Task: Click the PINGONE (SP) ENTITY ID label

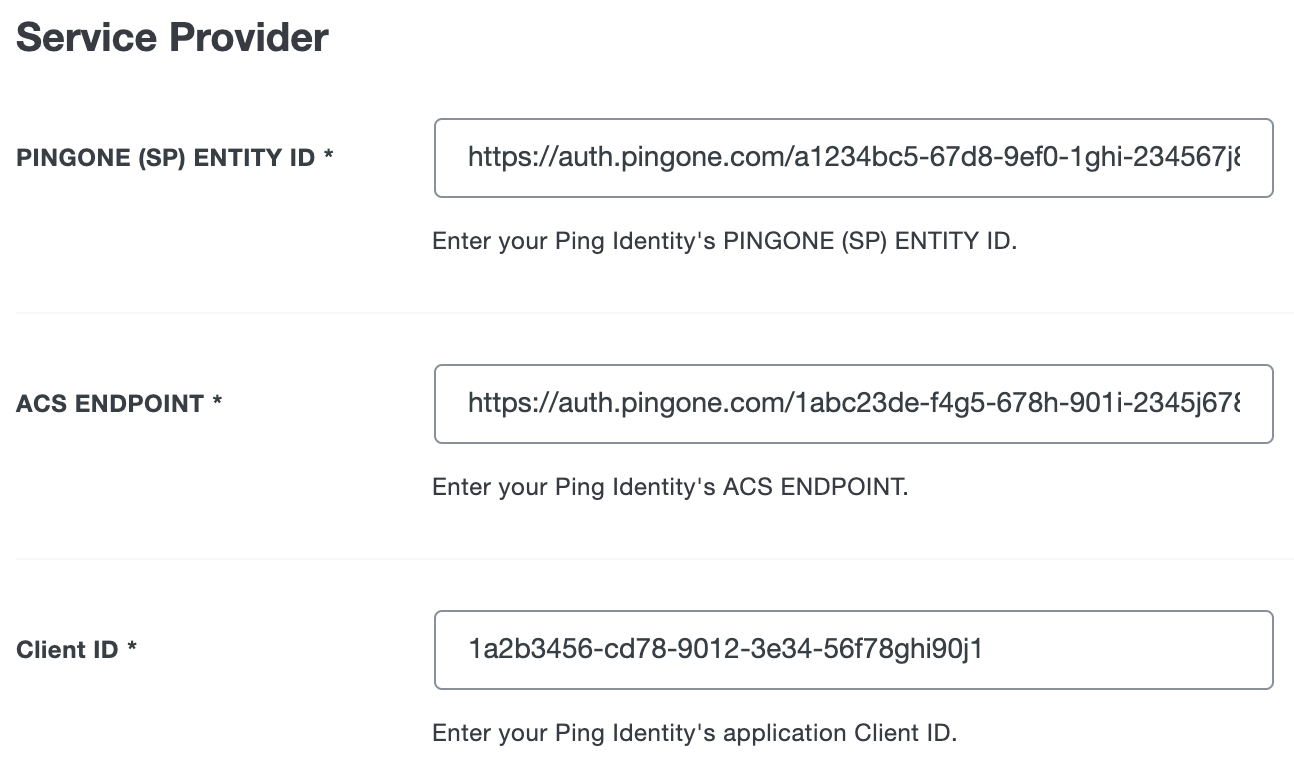Action: pyautogui.click(x=160, y=157)
